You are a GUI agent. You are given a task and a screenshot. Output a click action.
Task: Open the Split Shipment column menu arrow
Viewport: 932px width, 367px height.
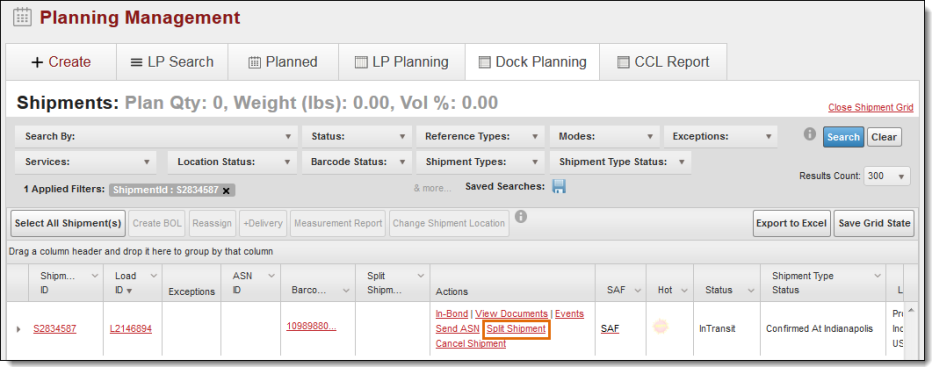[x=421, y=275]
